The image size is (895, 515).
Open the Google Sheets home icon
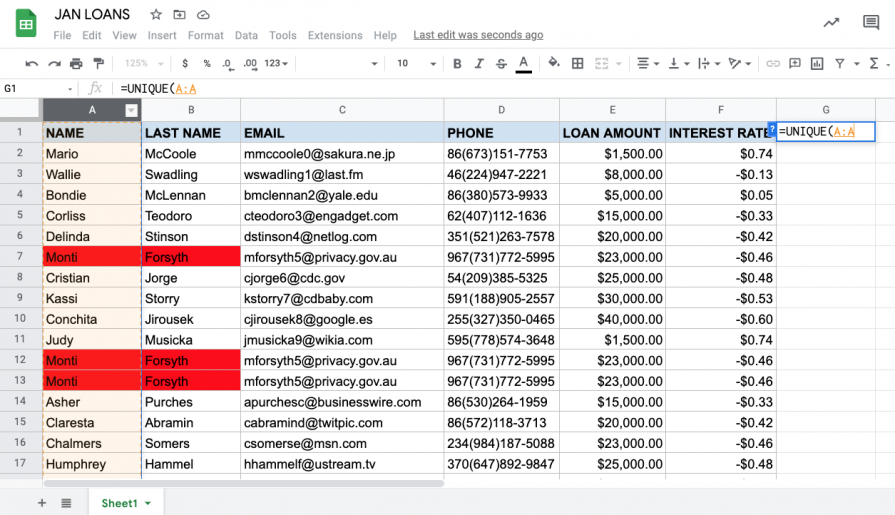point(26,23)
